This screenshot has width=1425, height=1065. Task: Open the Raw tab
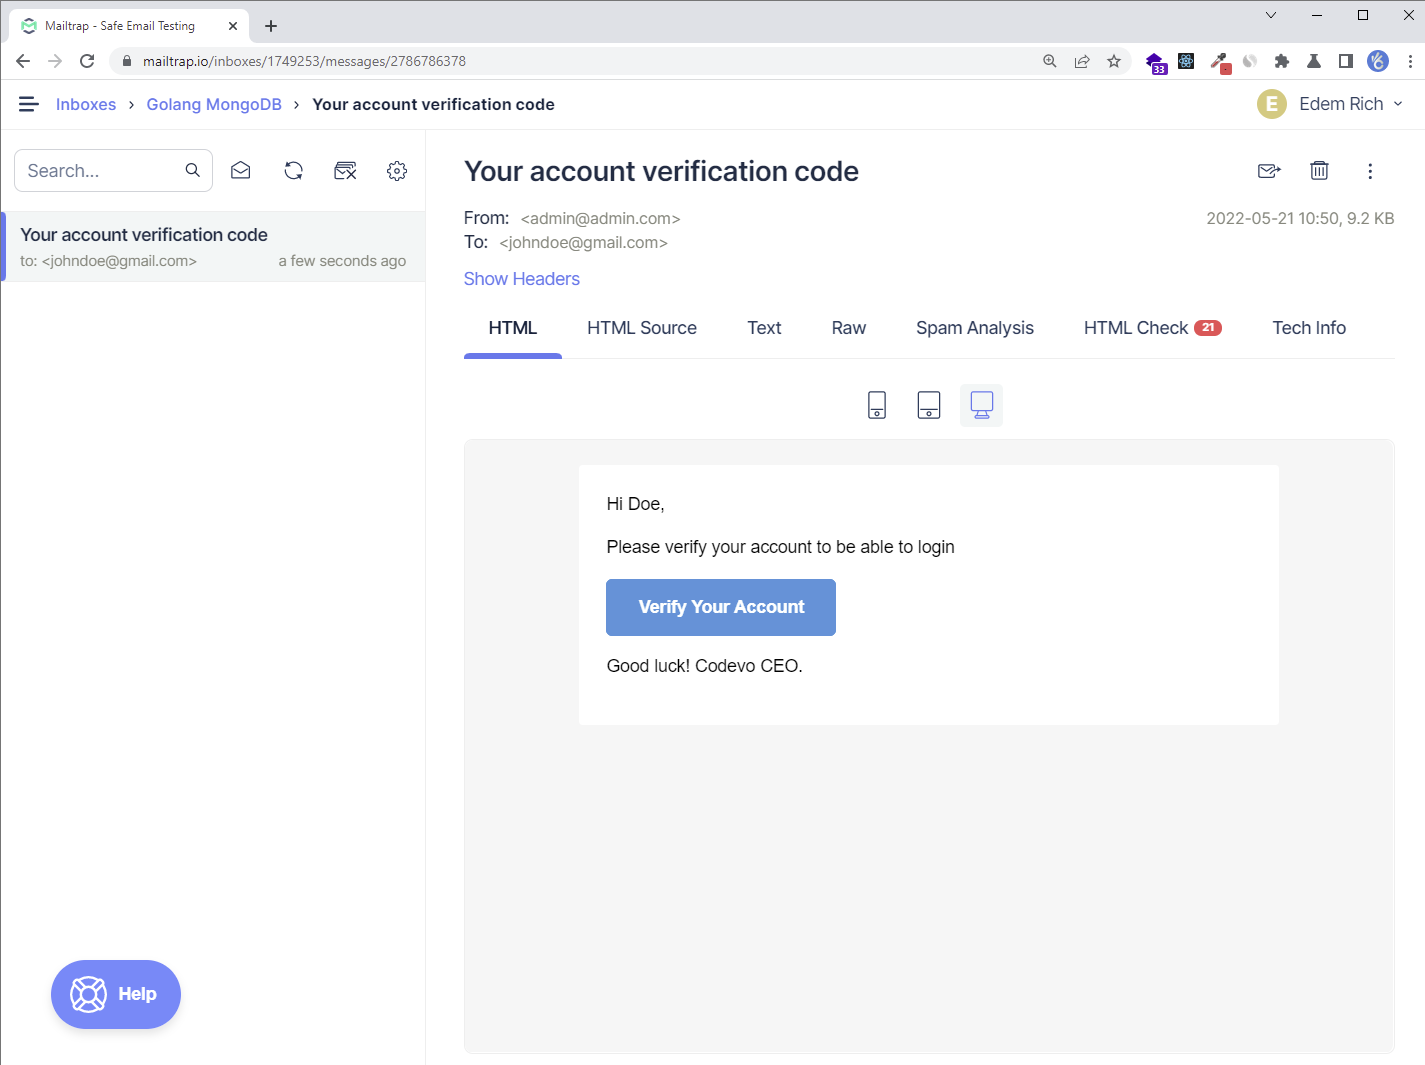click(849, 328)
